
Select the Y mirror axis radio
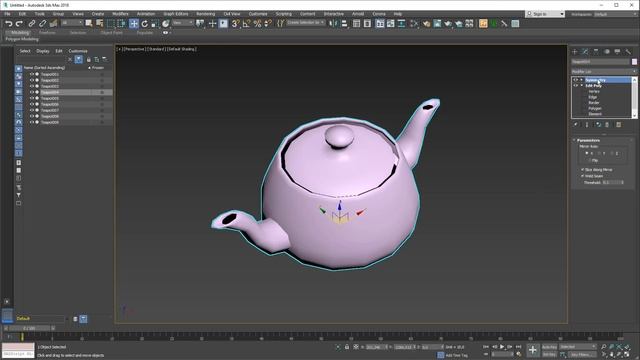599,153
